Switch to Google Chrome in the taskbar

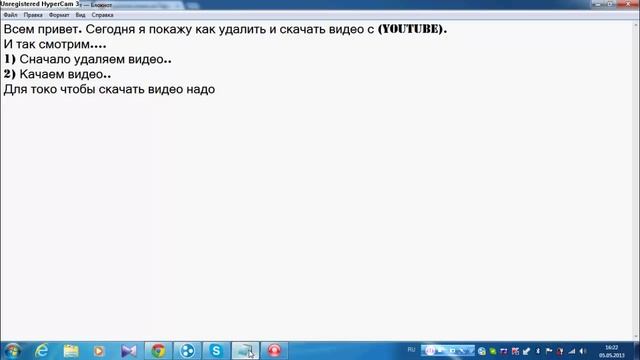click(x=158, y=351)
